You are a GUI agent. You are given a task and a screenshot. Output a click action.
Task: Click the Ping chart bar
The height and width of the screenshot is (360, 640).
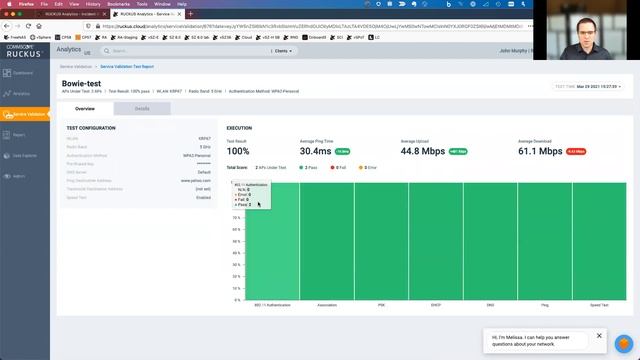click(x=545, y=241)
